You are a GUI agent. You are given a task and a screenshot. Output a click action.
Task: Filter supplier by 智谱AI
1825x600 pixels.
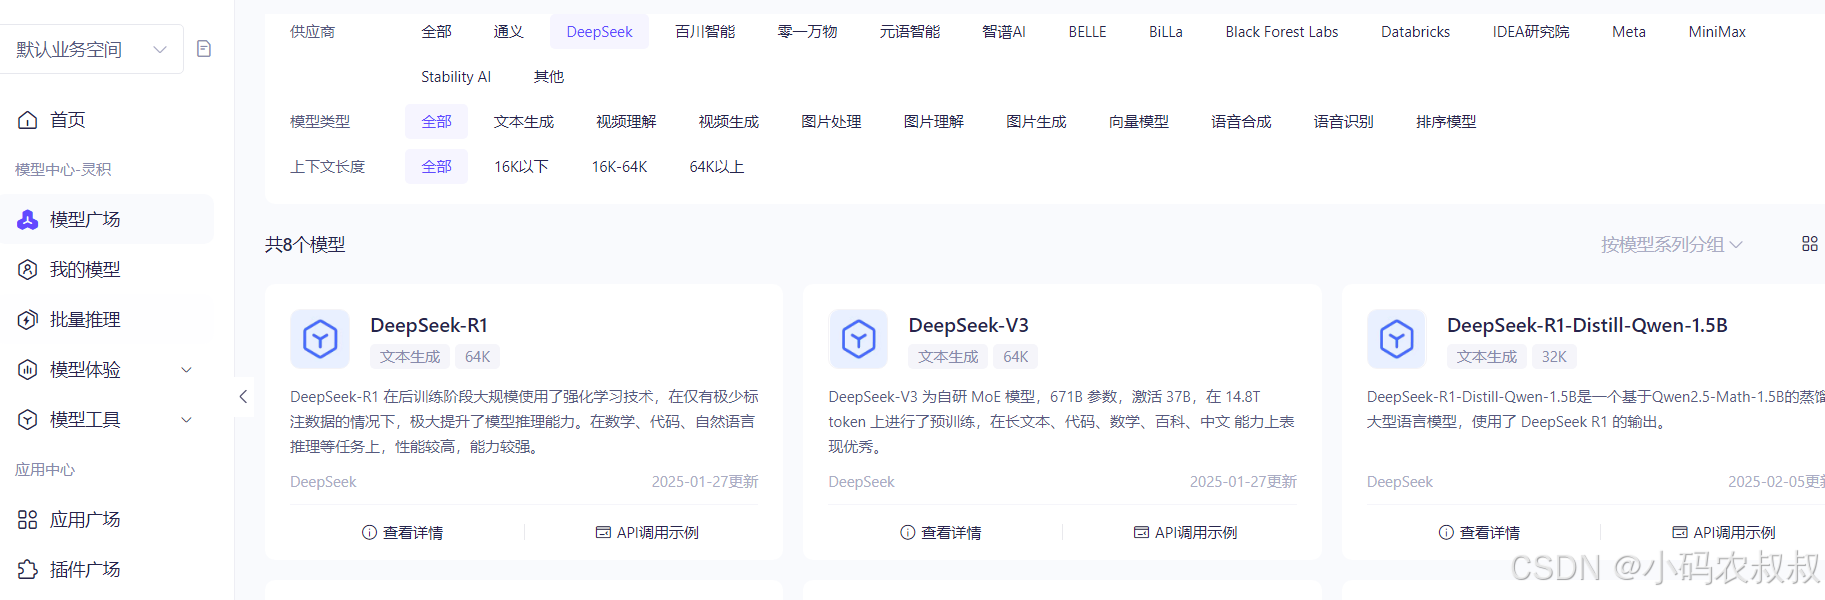coord(1004,32)
